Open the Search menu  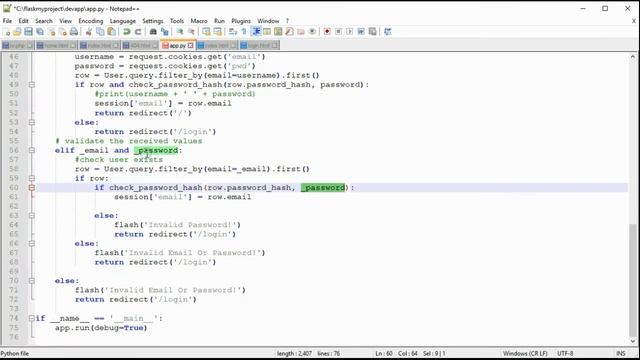[44, 21]
